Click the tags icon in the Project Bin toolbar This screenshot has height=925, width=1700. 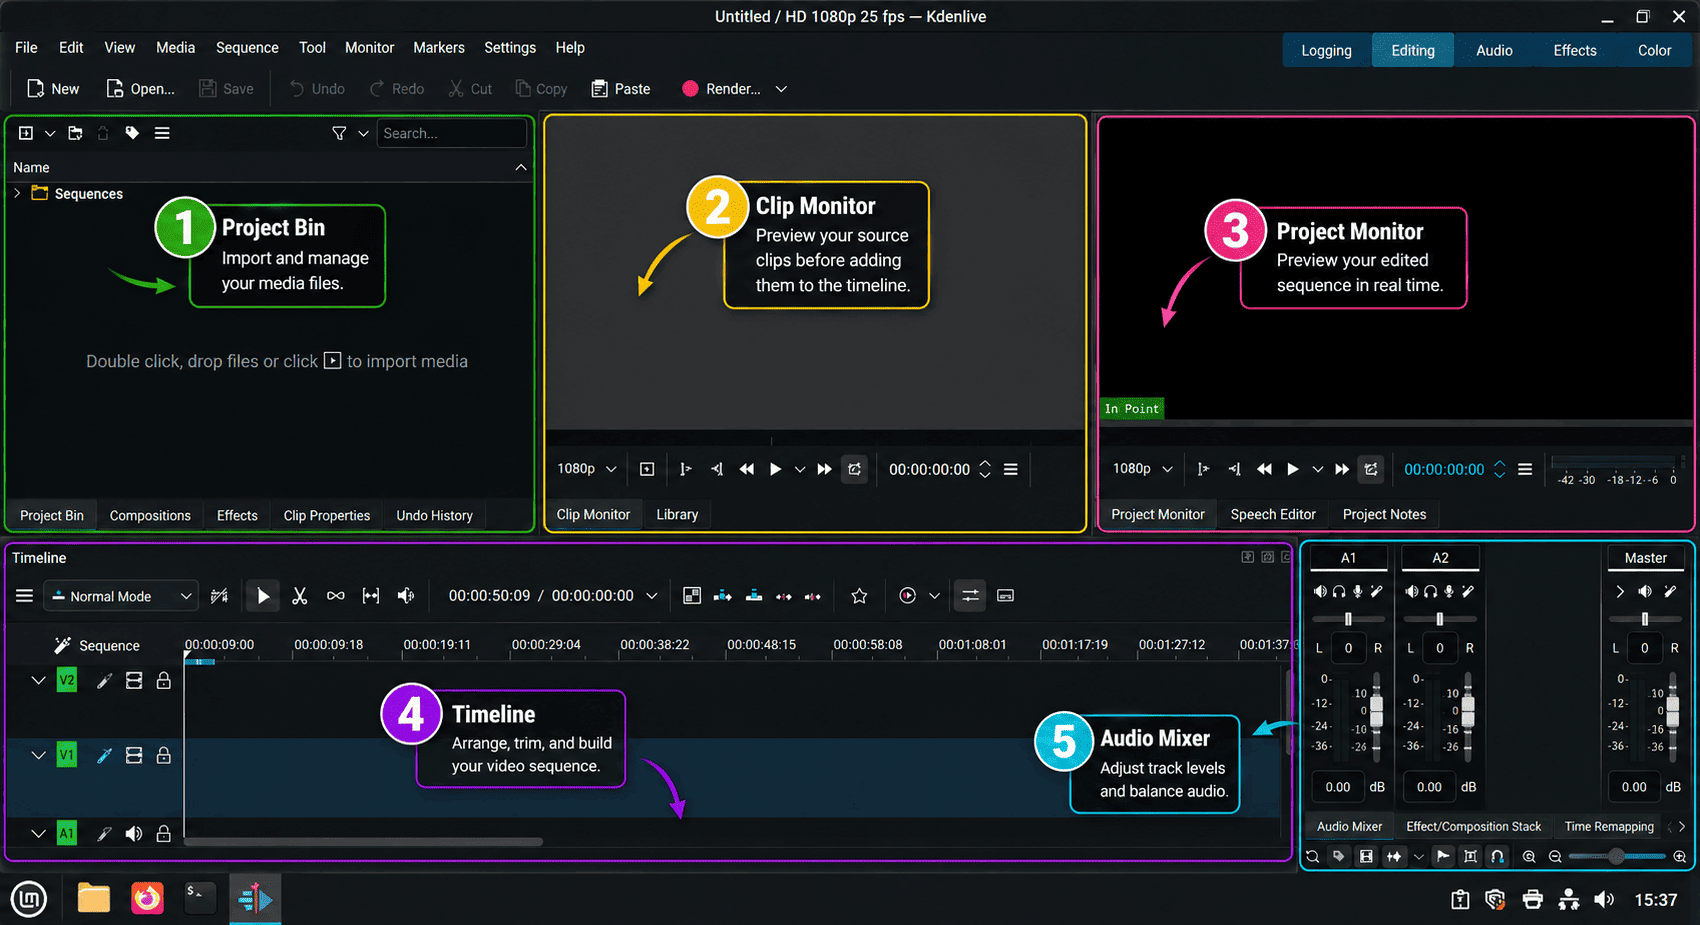tap(132, 133)
